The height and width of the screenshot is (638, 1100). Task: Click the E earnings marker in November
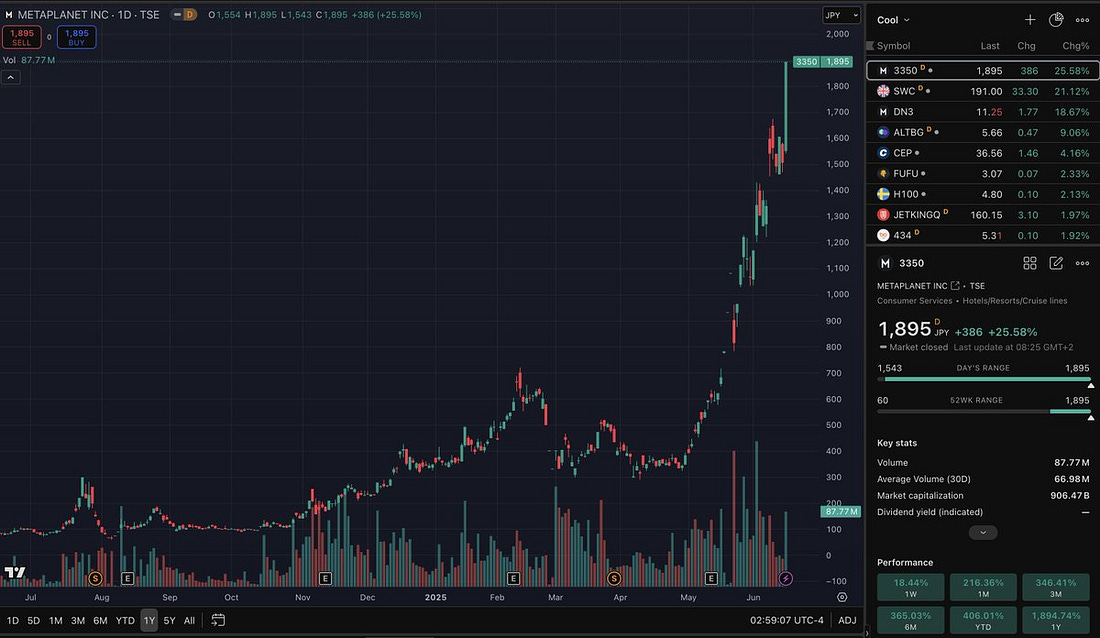click(x=325, y=578)
